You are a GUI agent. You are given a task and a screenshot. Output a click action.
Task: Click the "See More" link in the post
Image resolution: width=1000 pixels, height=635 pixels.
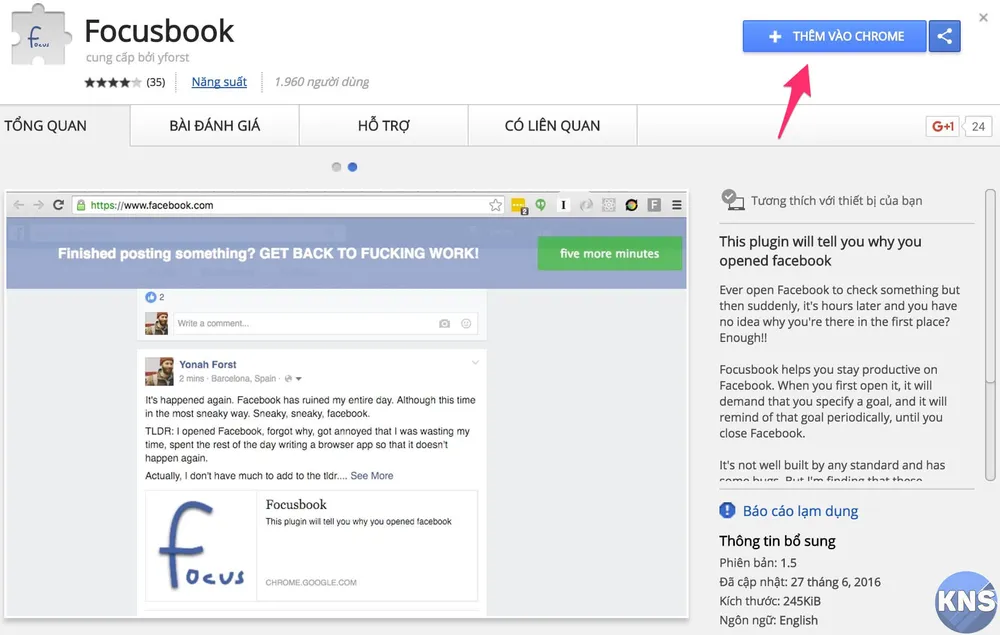[x=371, y=476]
